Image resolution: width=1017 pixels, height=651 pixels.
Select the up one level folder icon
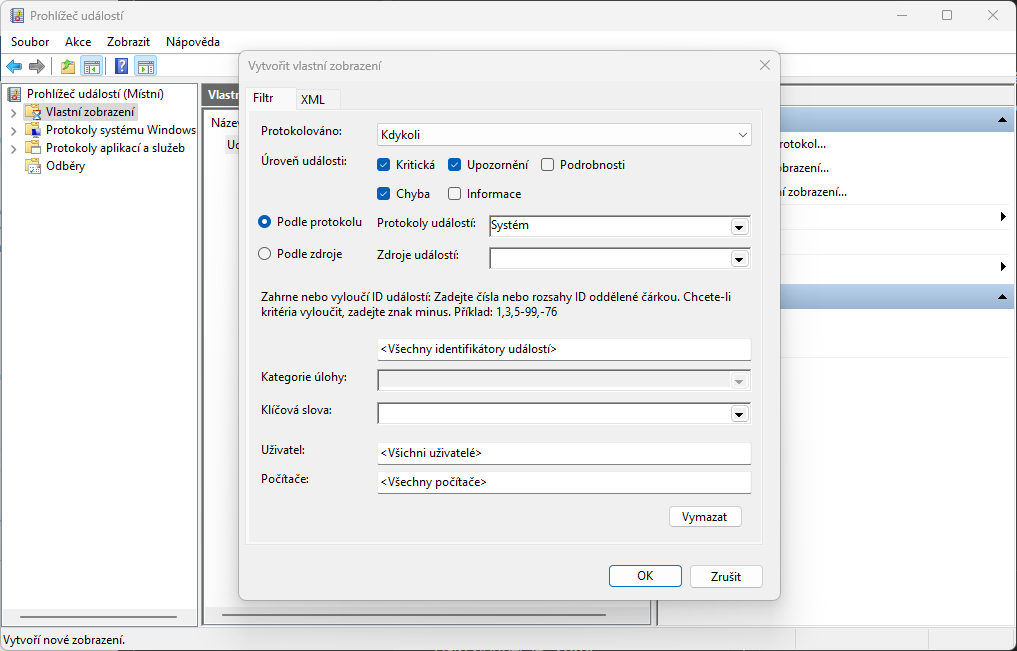pyautogui.click(x=66, y=66)
